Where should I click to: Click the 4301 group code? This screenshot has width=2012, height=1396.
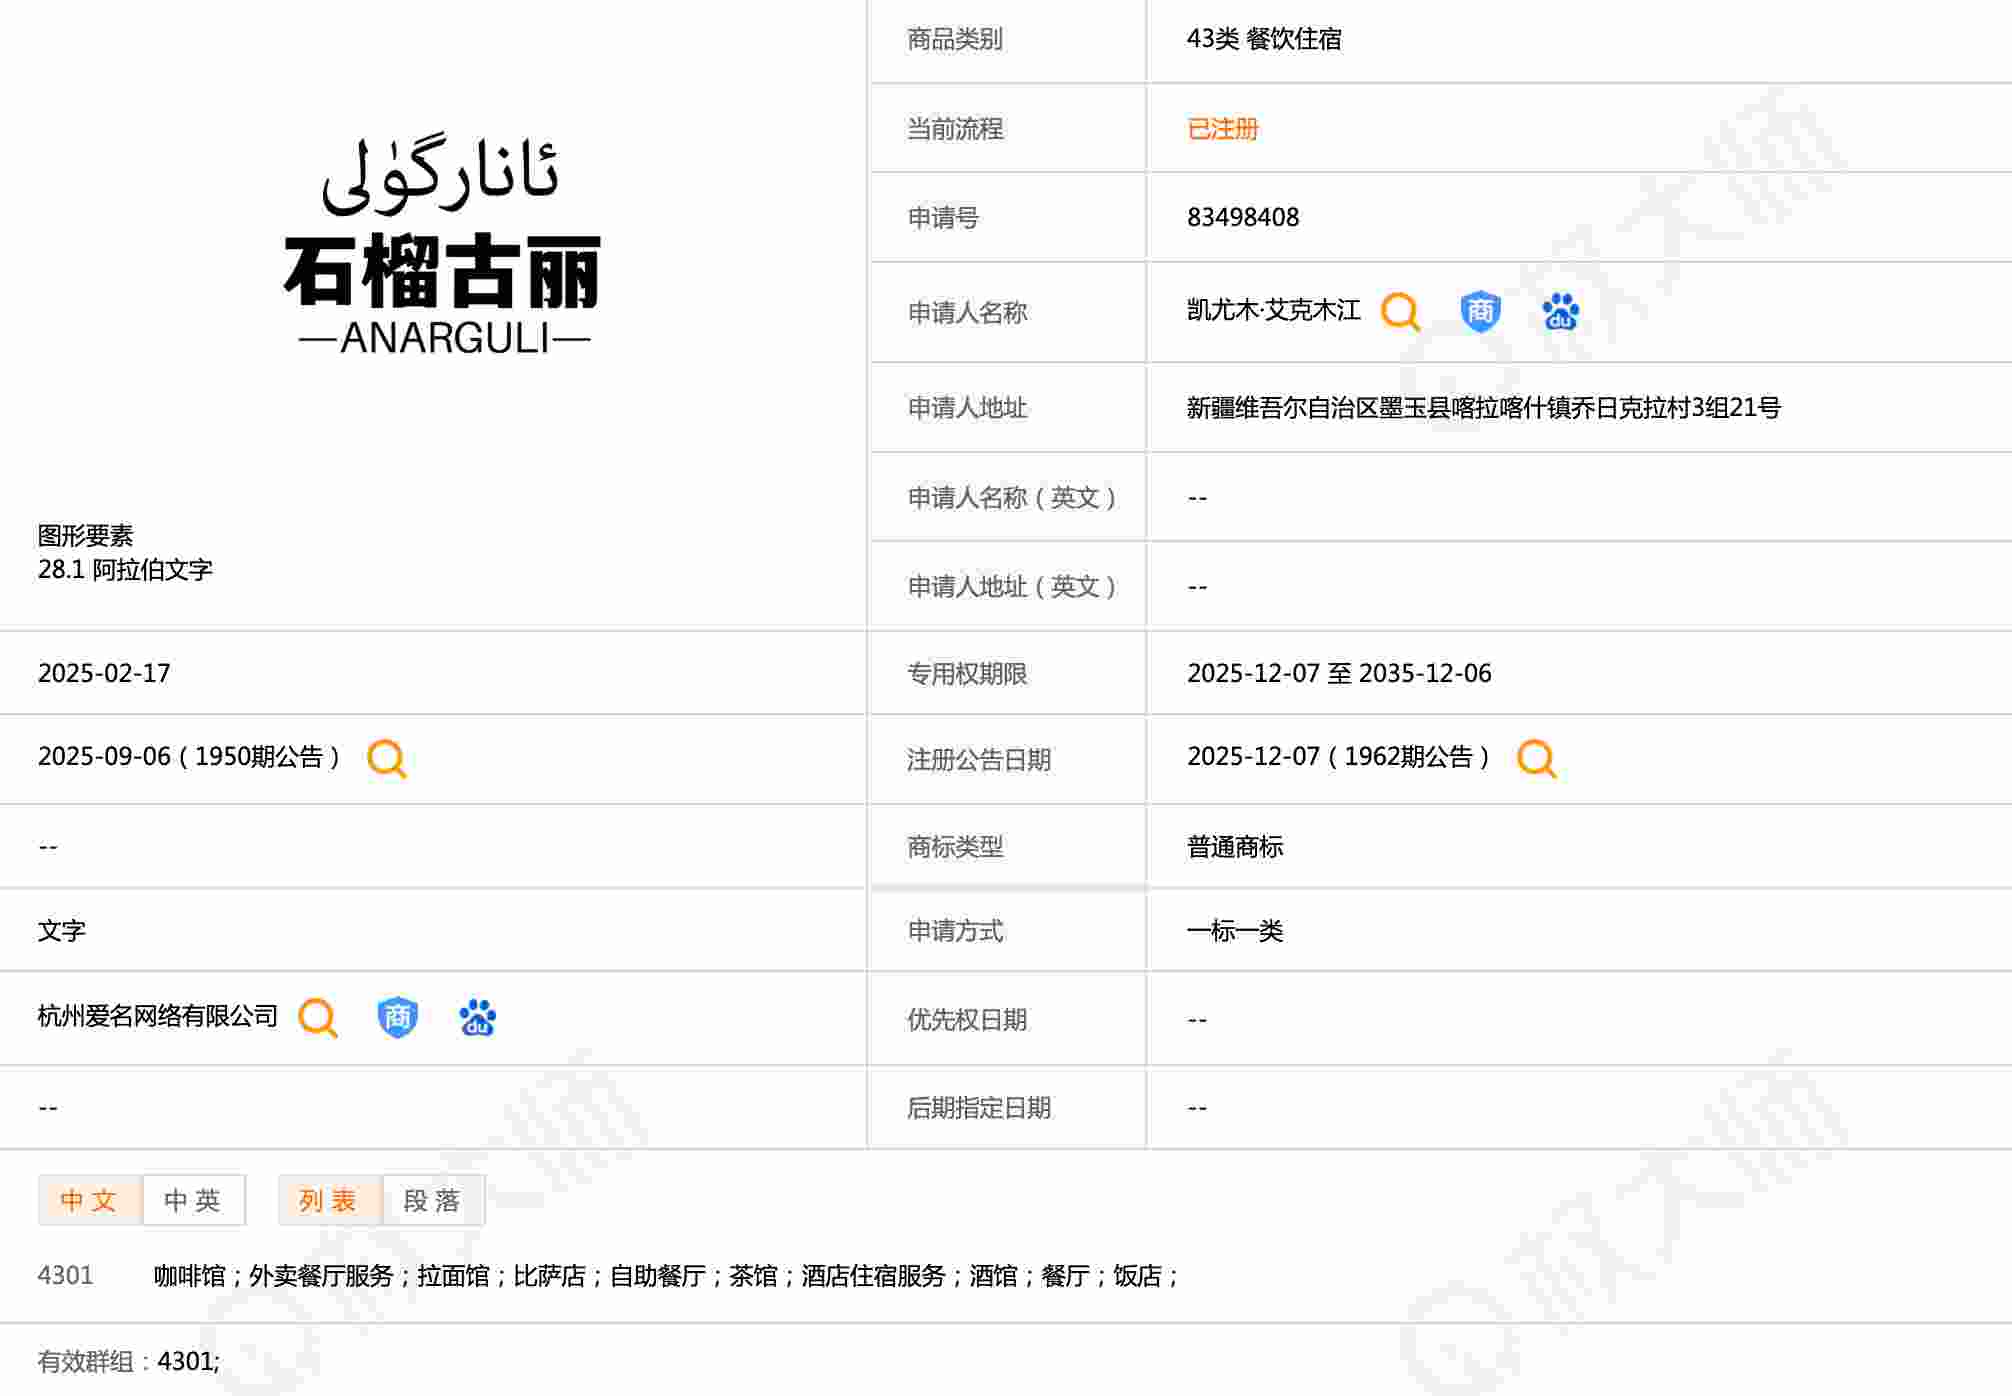[65, 1276]
